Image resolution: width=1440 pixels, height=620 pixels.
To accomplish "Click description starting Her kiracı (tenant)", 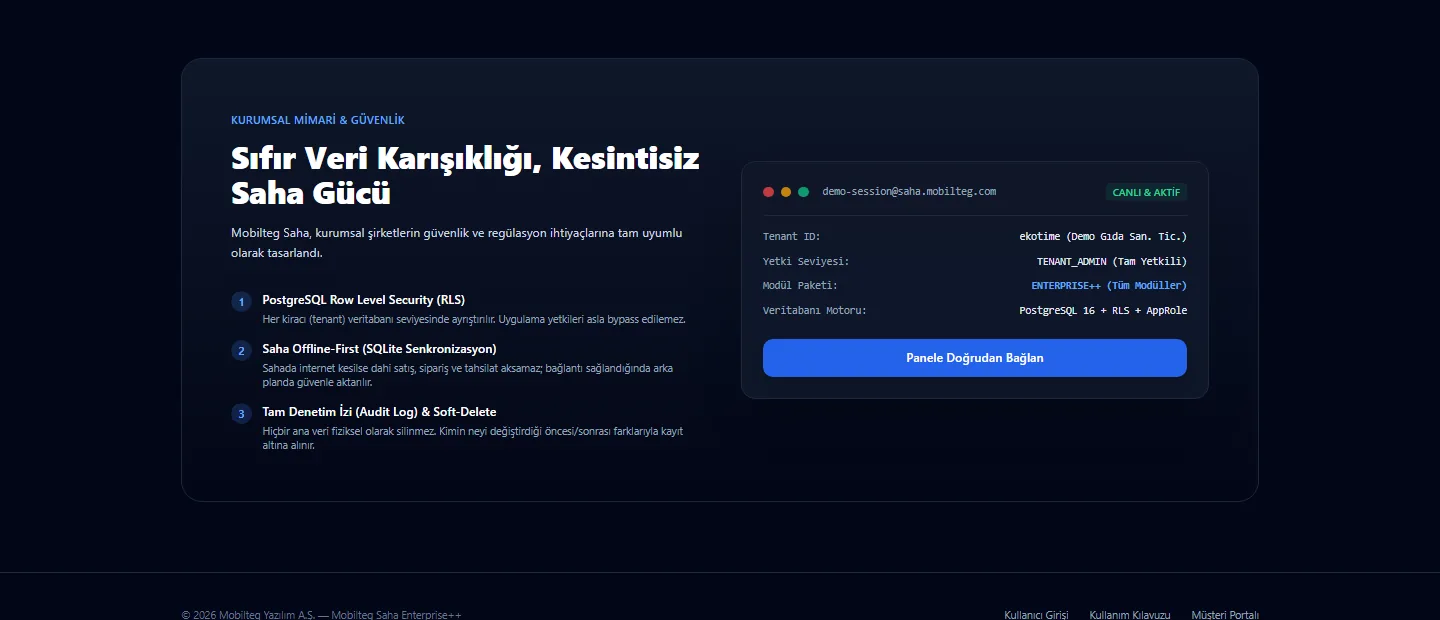I will point(474,319).
